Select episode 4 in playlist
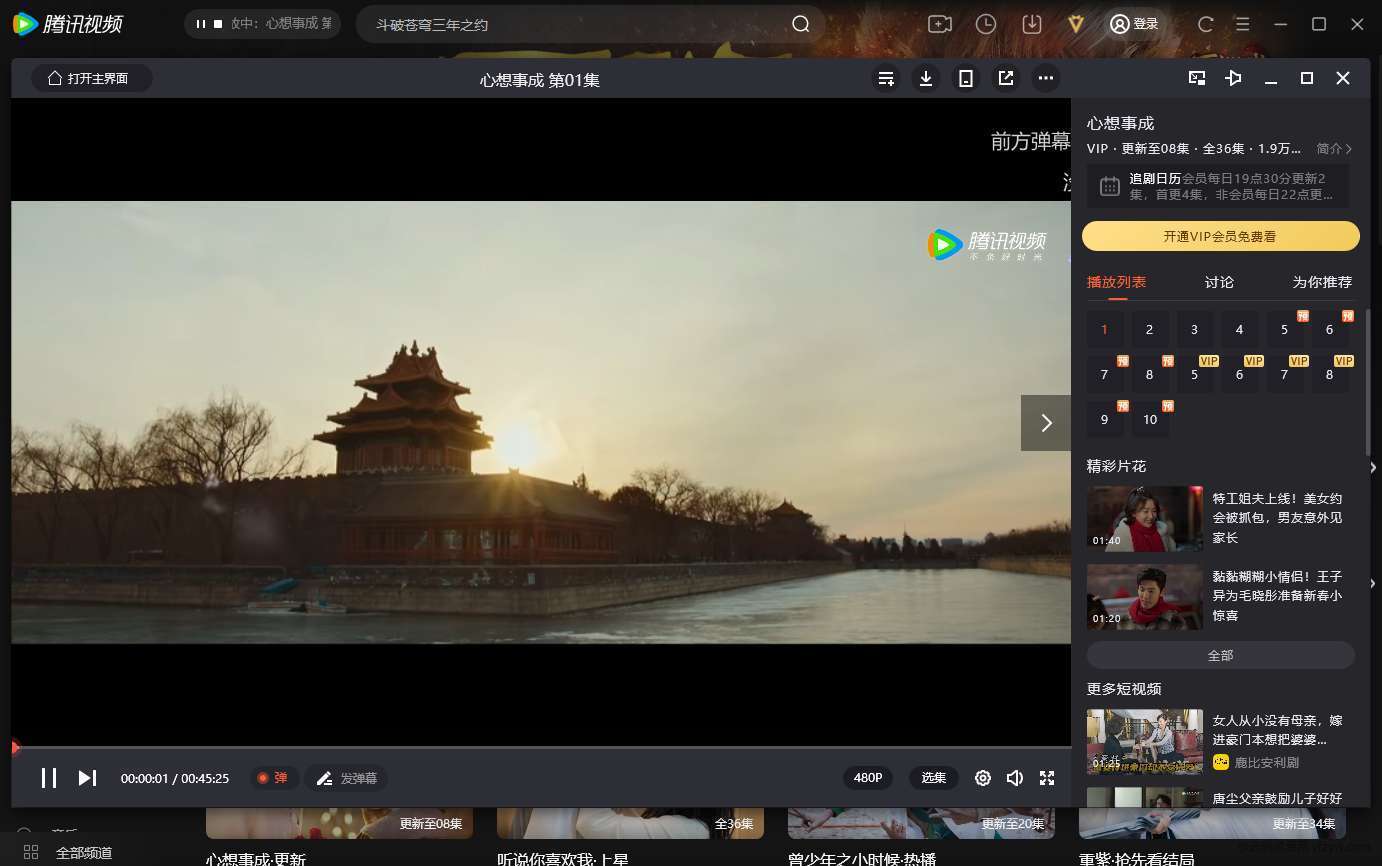 1239,329
